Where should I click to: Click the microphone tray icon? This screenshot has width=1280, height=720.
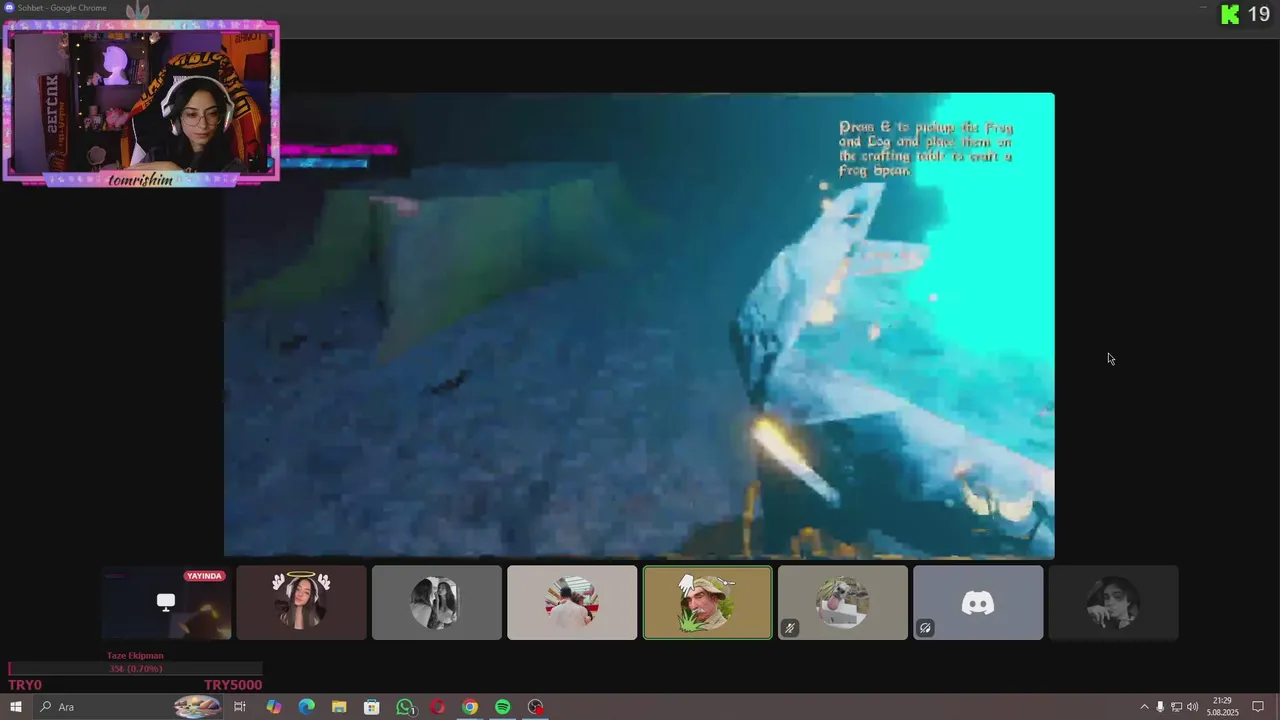1160,707
